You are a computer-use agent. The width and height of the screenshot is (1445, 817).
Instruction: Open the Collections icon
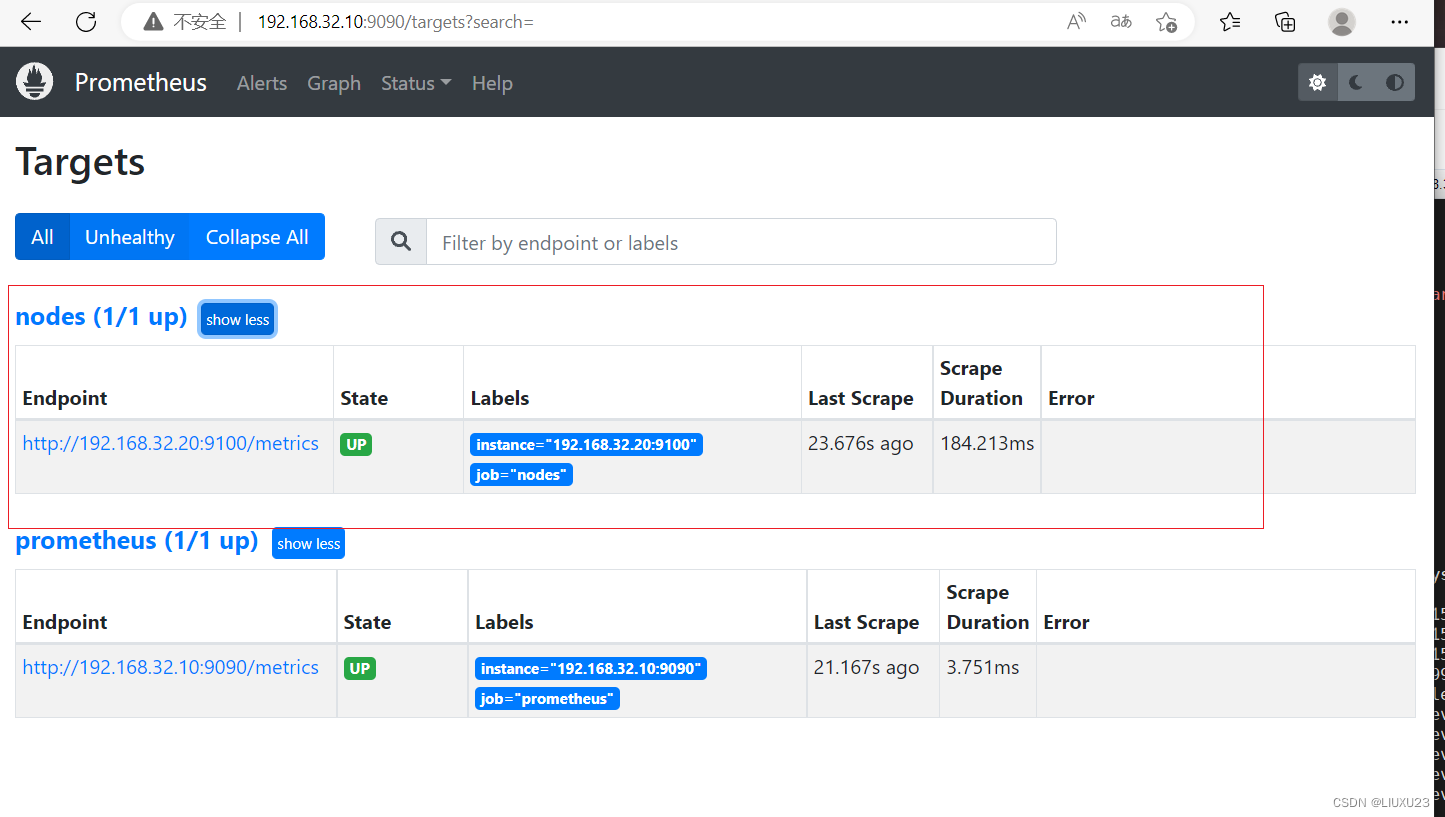point(1285,22)
